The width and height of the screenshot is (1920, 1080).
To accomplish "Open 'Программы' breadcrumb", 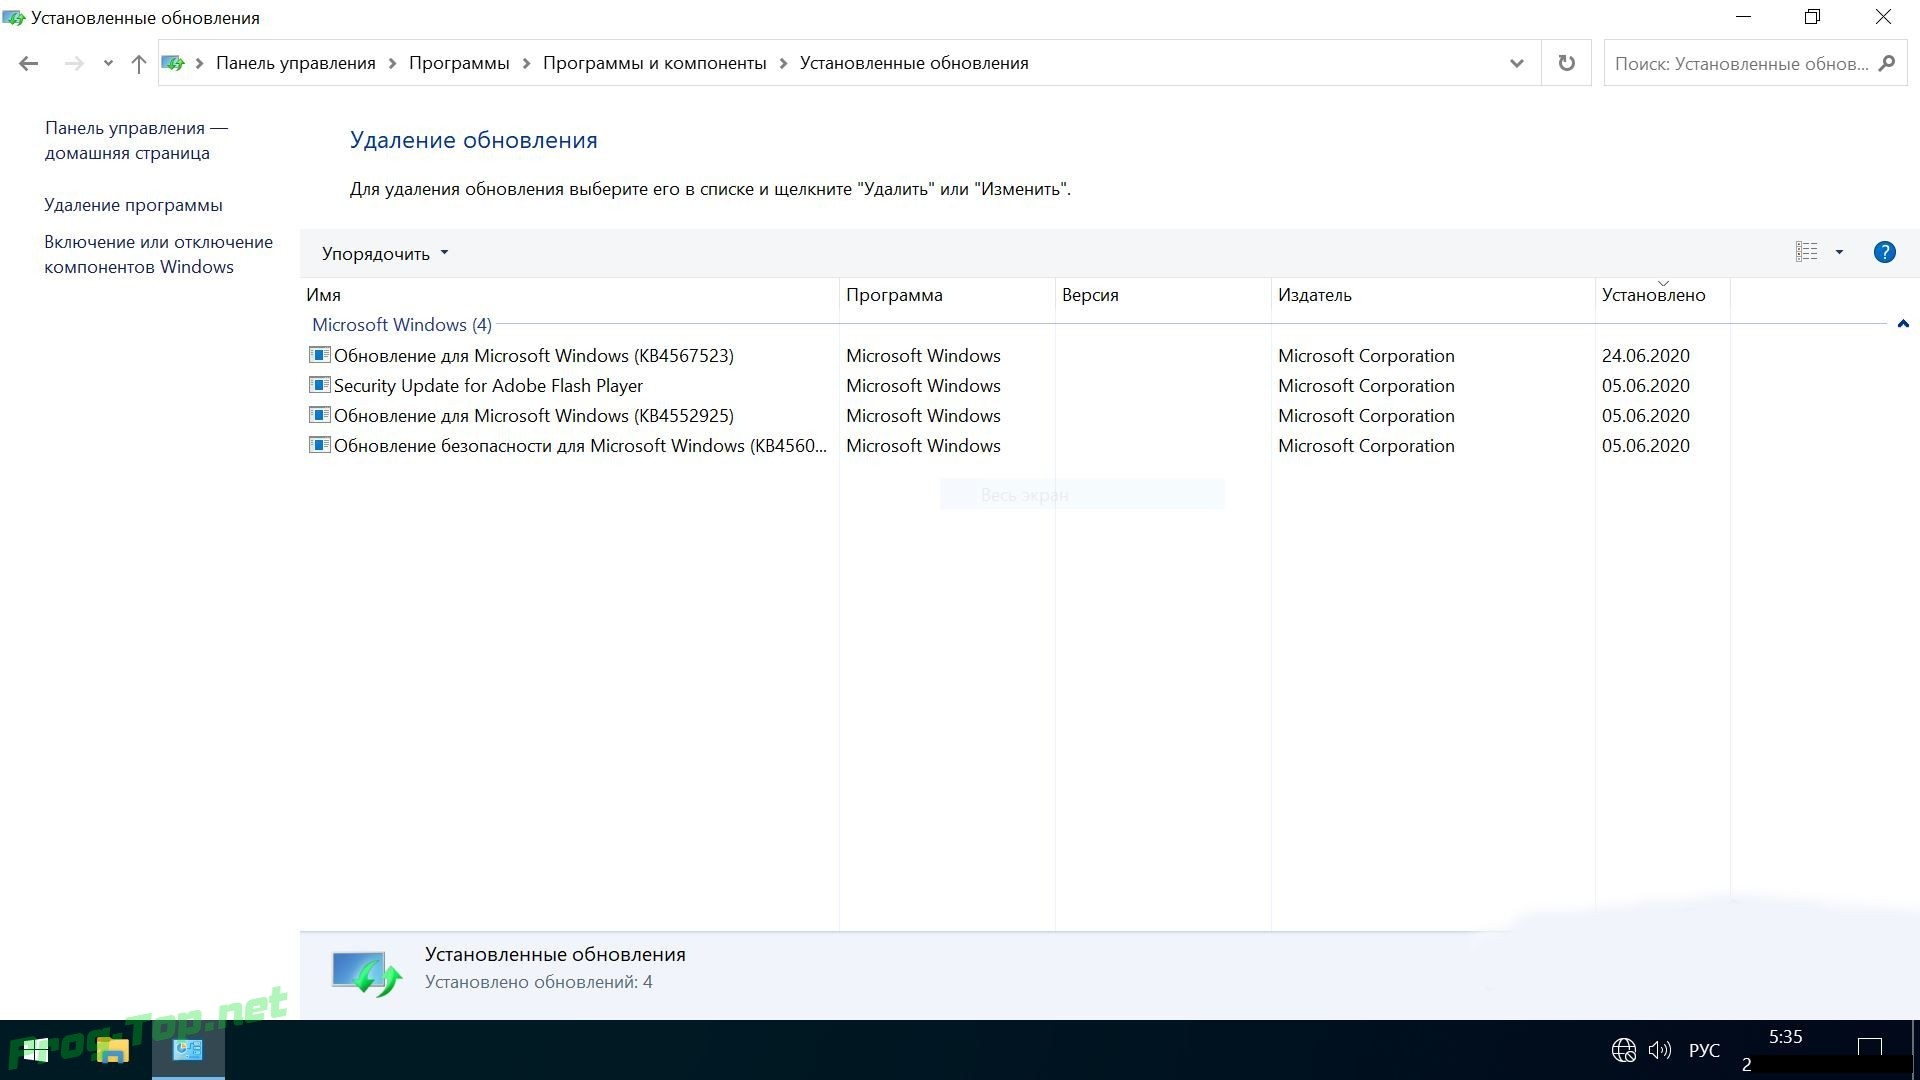I will pyautogui.click(x=459, y=63).
